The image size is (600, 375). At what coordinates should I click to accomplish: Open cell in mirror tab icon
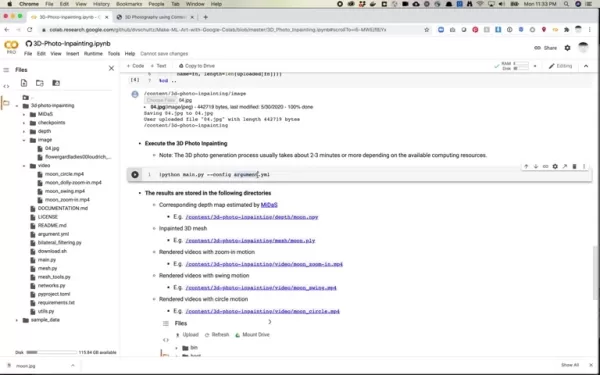pos(564,166)
